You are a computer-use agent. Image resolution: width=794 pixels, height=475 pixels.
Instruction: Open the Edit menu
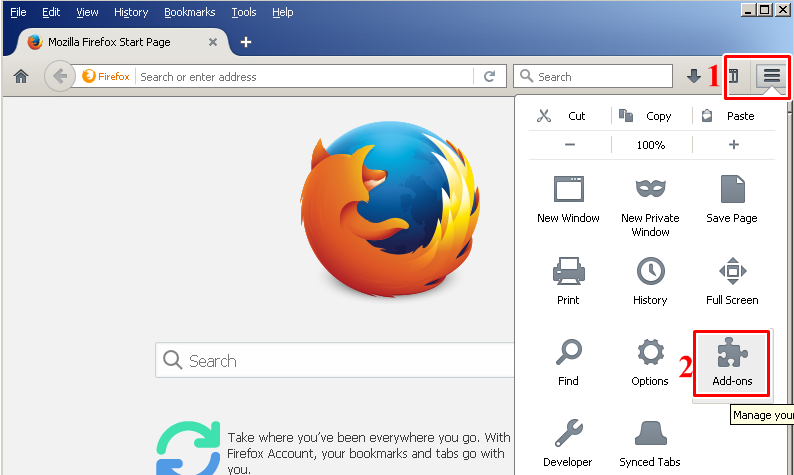click(51, 12)
